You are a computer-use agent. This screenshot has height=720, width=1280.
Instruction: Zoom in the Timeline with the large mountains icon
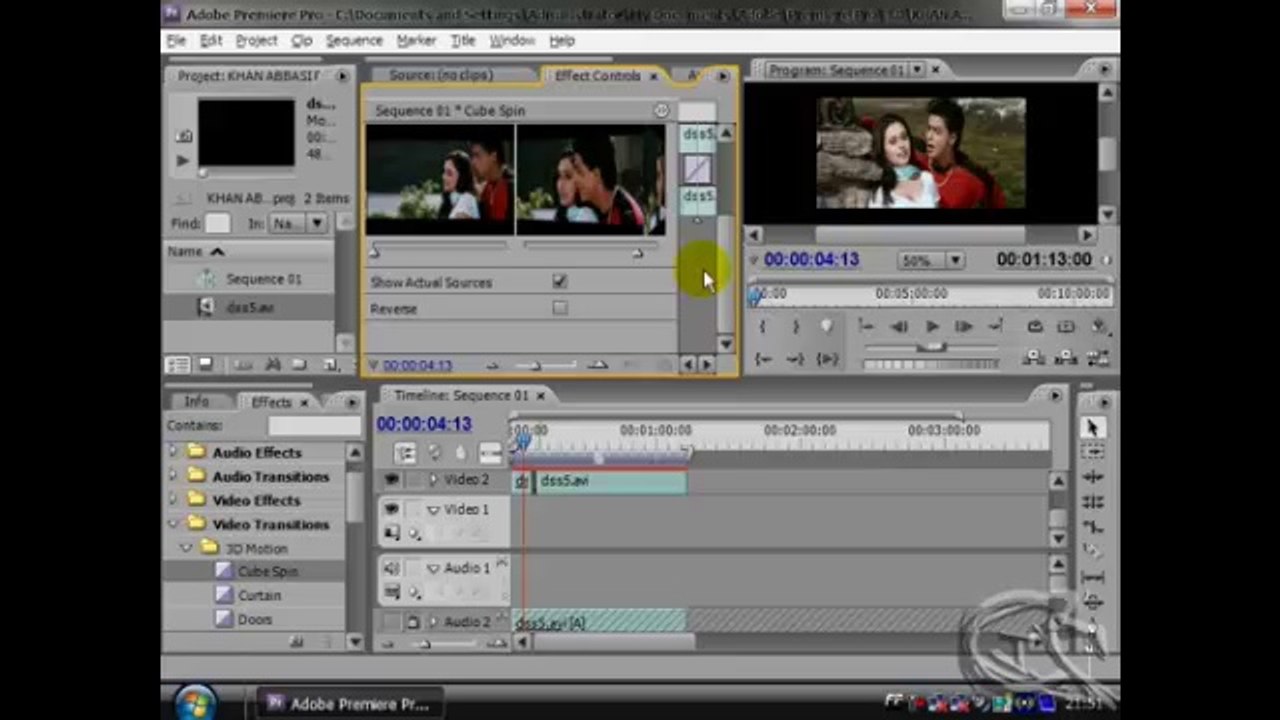pyautogui.click(x=499, y=645)
